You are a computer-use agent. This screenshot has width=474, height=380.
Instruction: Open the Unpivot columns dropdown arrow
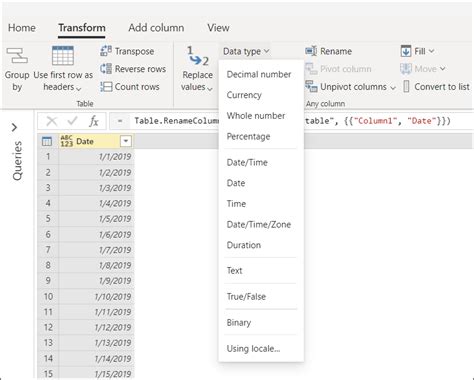pyautogui.click(x=393, y=87)
